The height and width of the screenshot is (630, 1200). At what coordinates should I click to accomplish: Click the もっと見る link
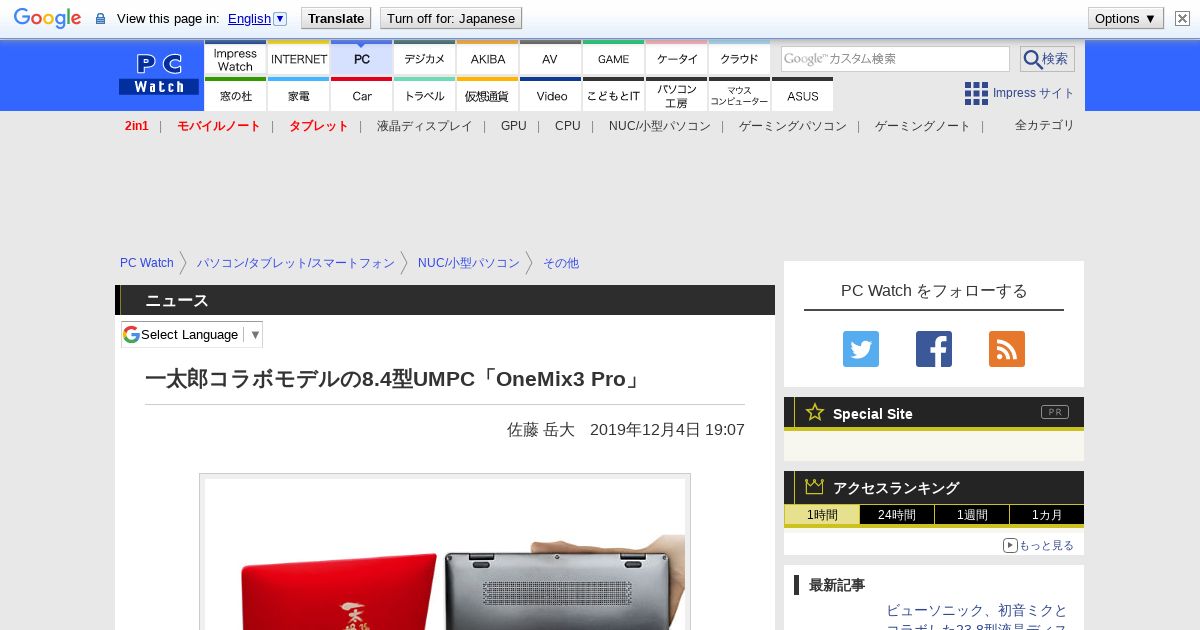coord(1038,545)
